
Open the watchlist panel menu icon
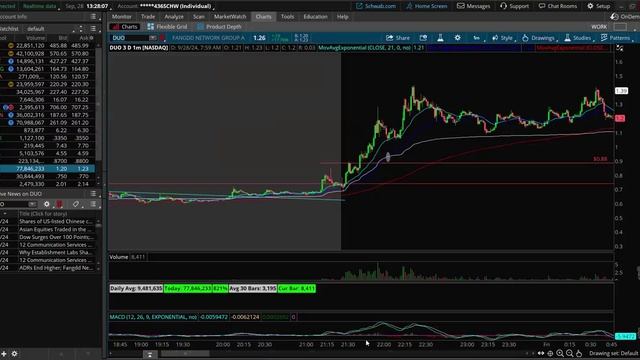point(93,29)
